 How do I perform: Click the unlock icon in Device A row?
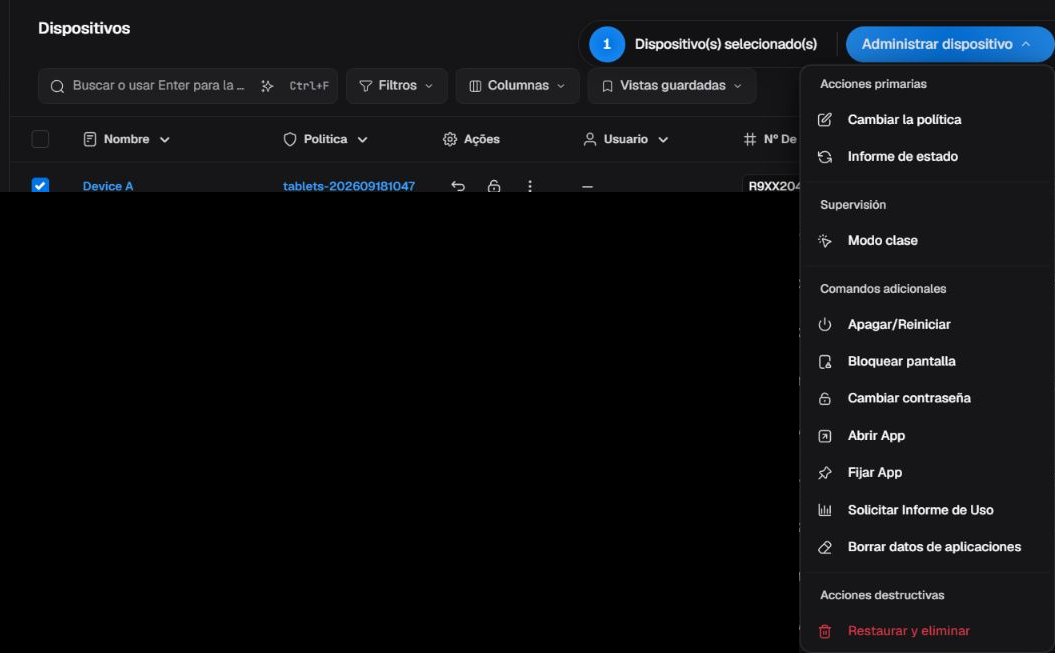(x=494, y=186)
